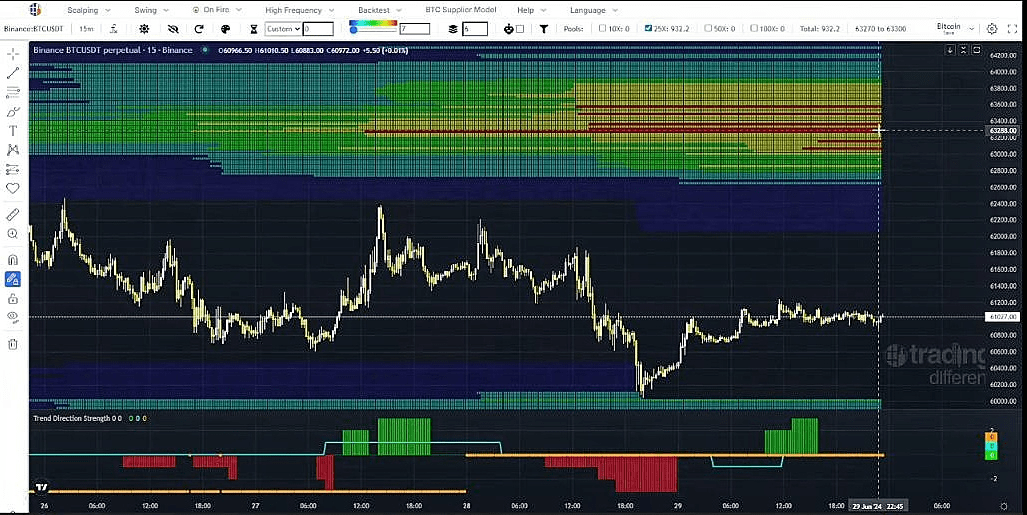Click the 29 Jun '24 22:45 date label
Viewport: 1027px width, 515px height.
click(878, 506)
